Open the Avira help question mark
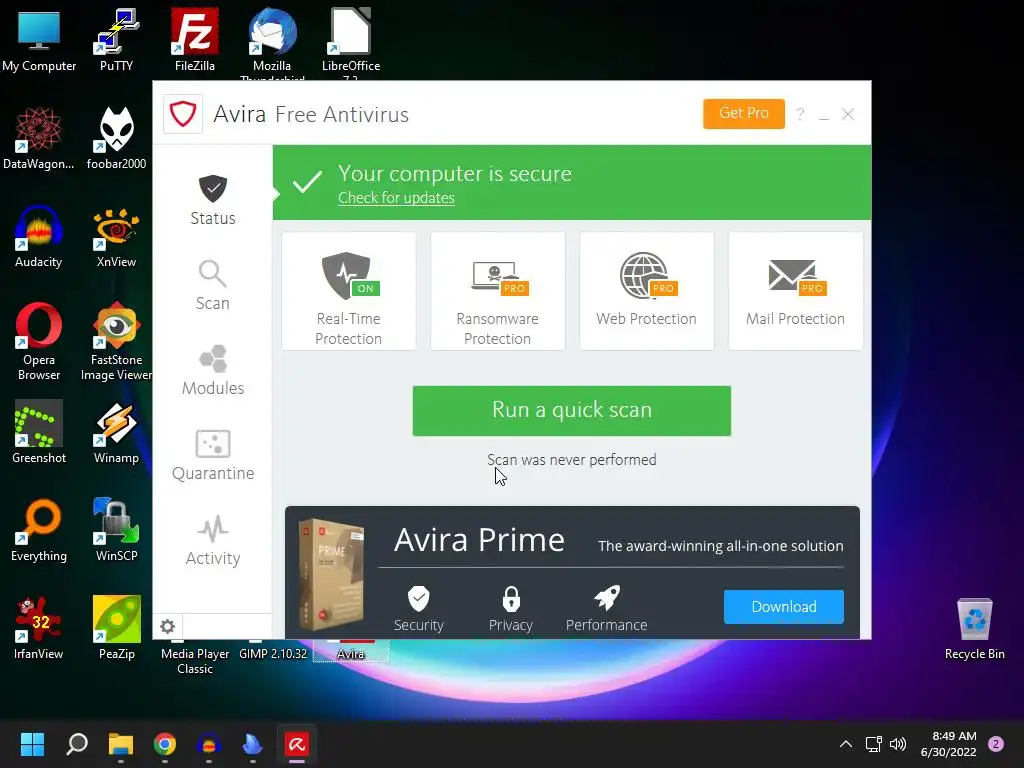1024x768 pixels. [x=800, y=114]
